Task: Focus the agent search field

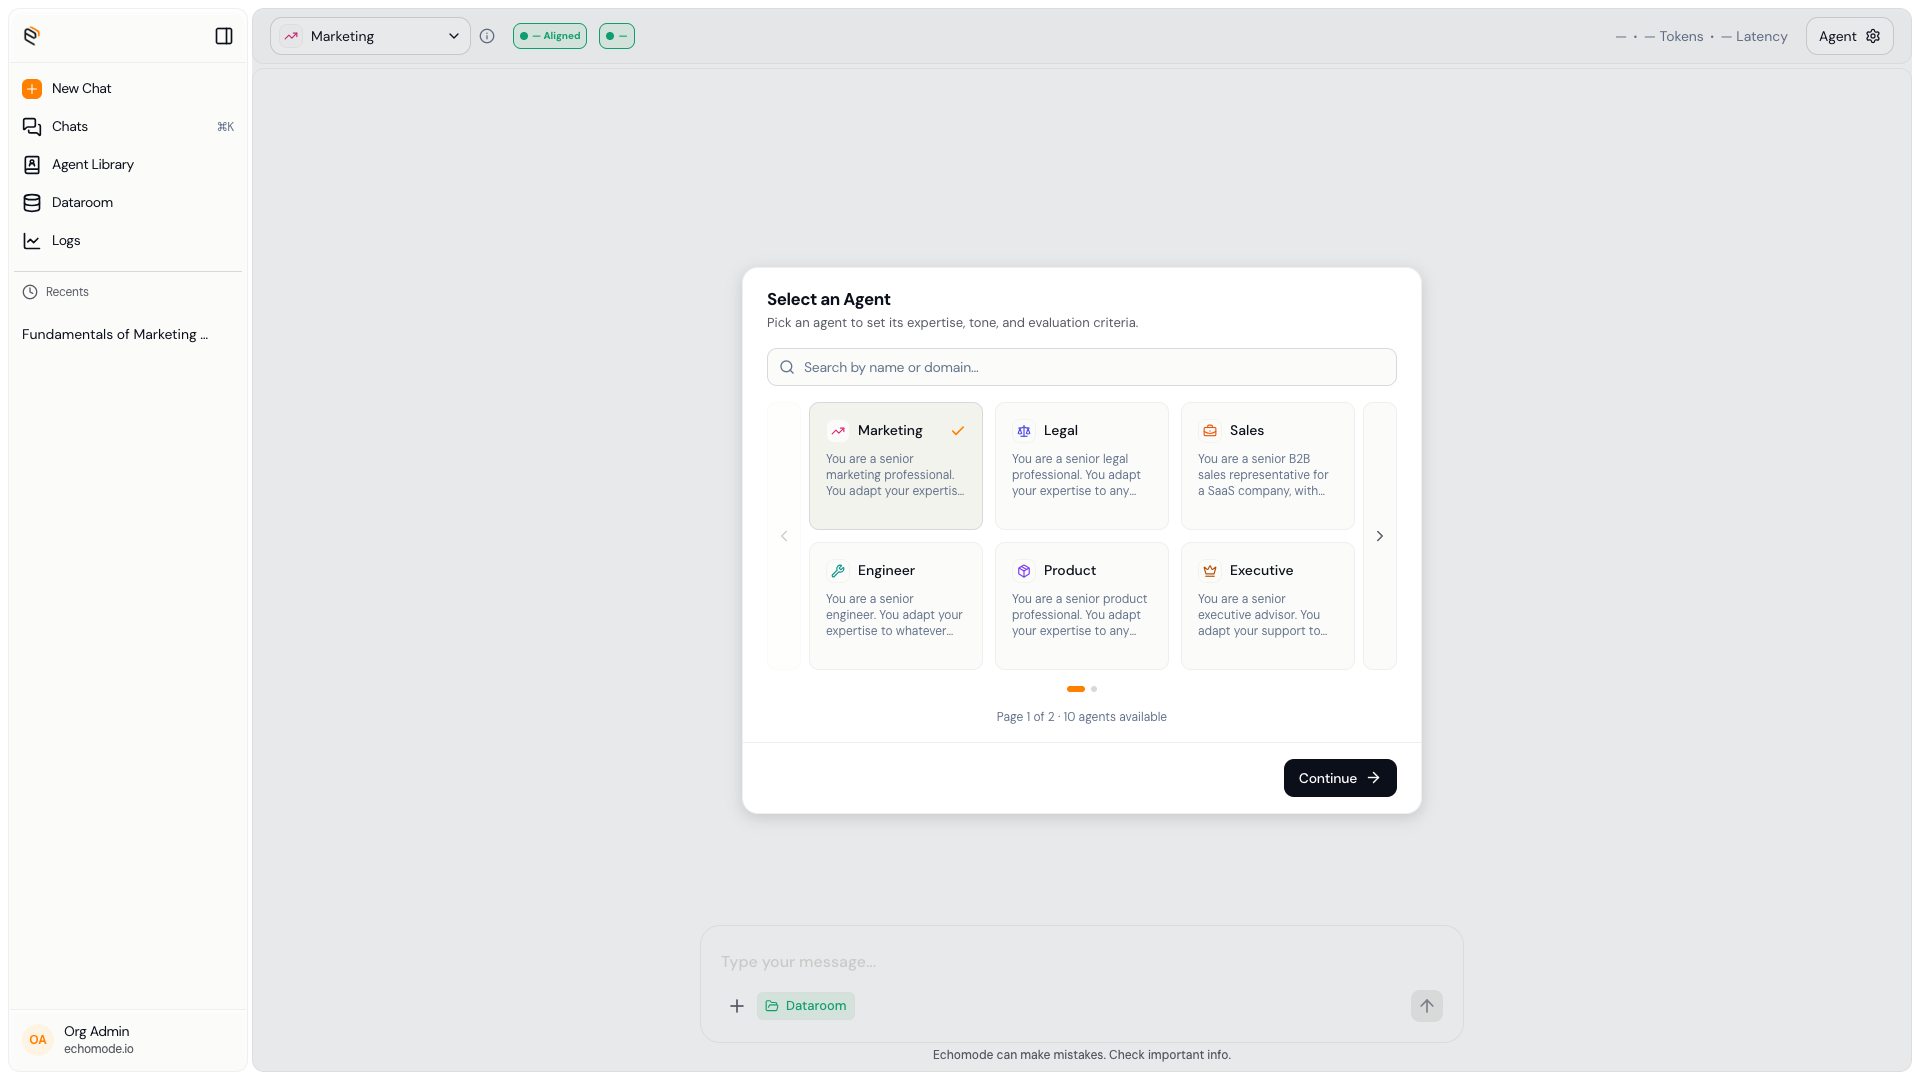Action: 1082,367
